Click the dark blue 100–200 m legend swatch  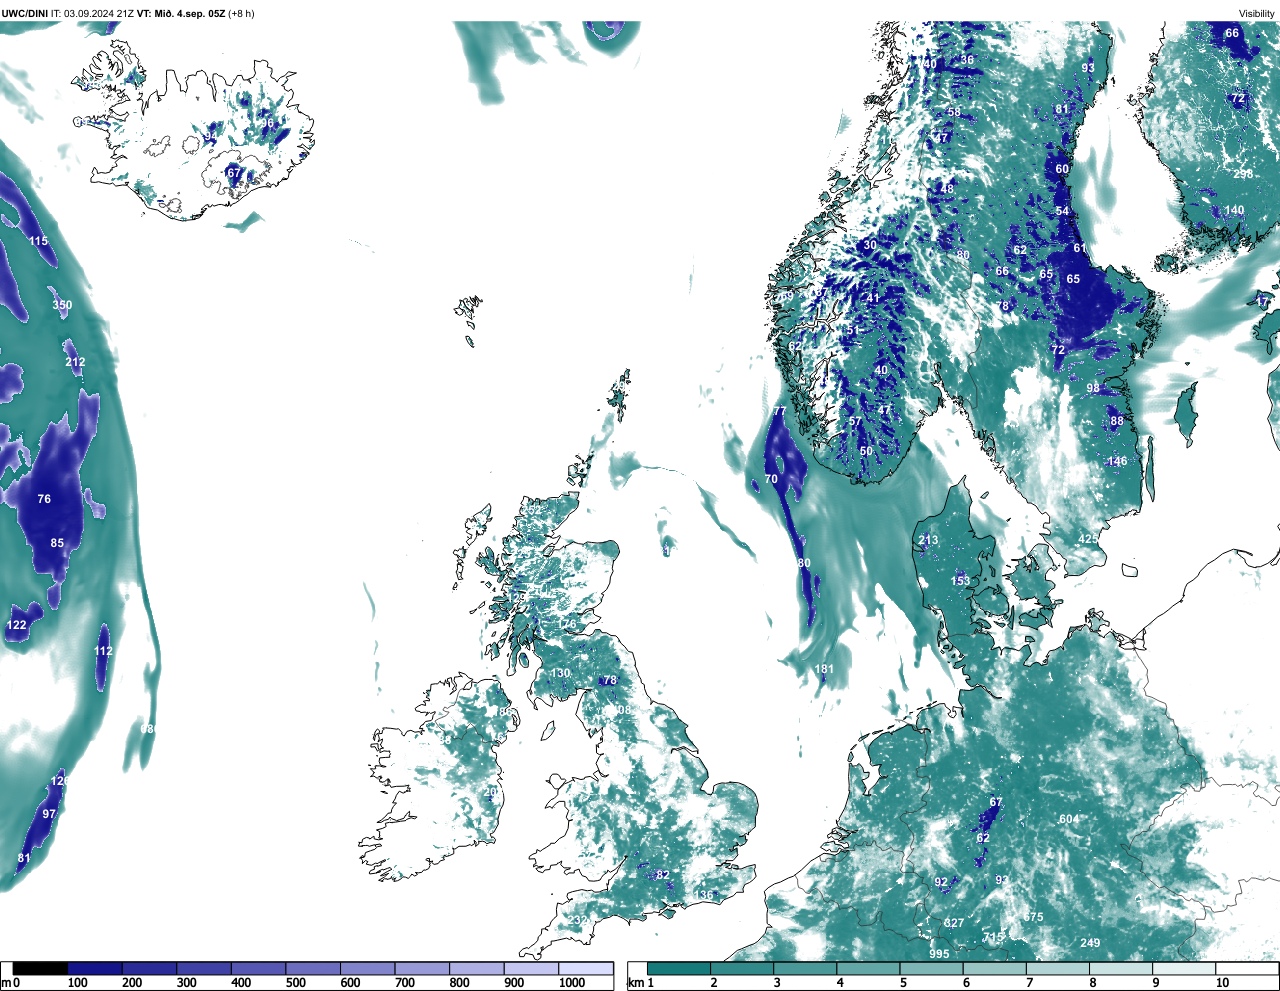(95, 968)
